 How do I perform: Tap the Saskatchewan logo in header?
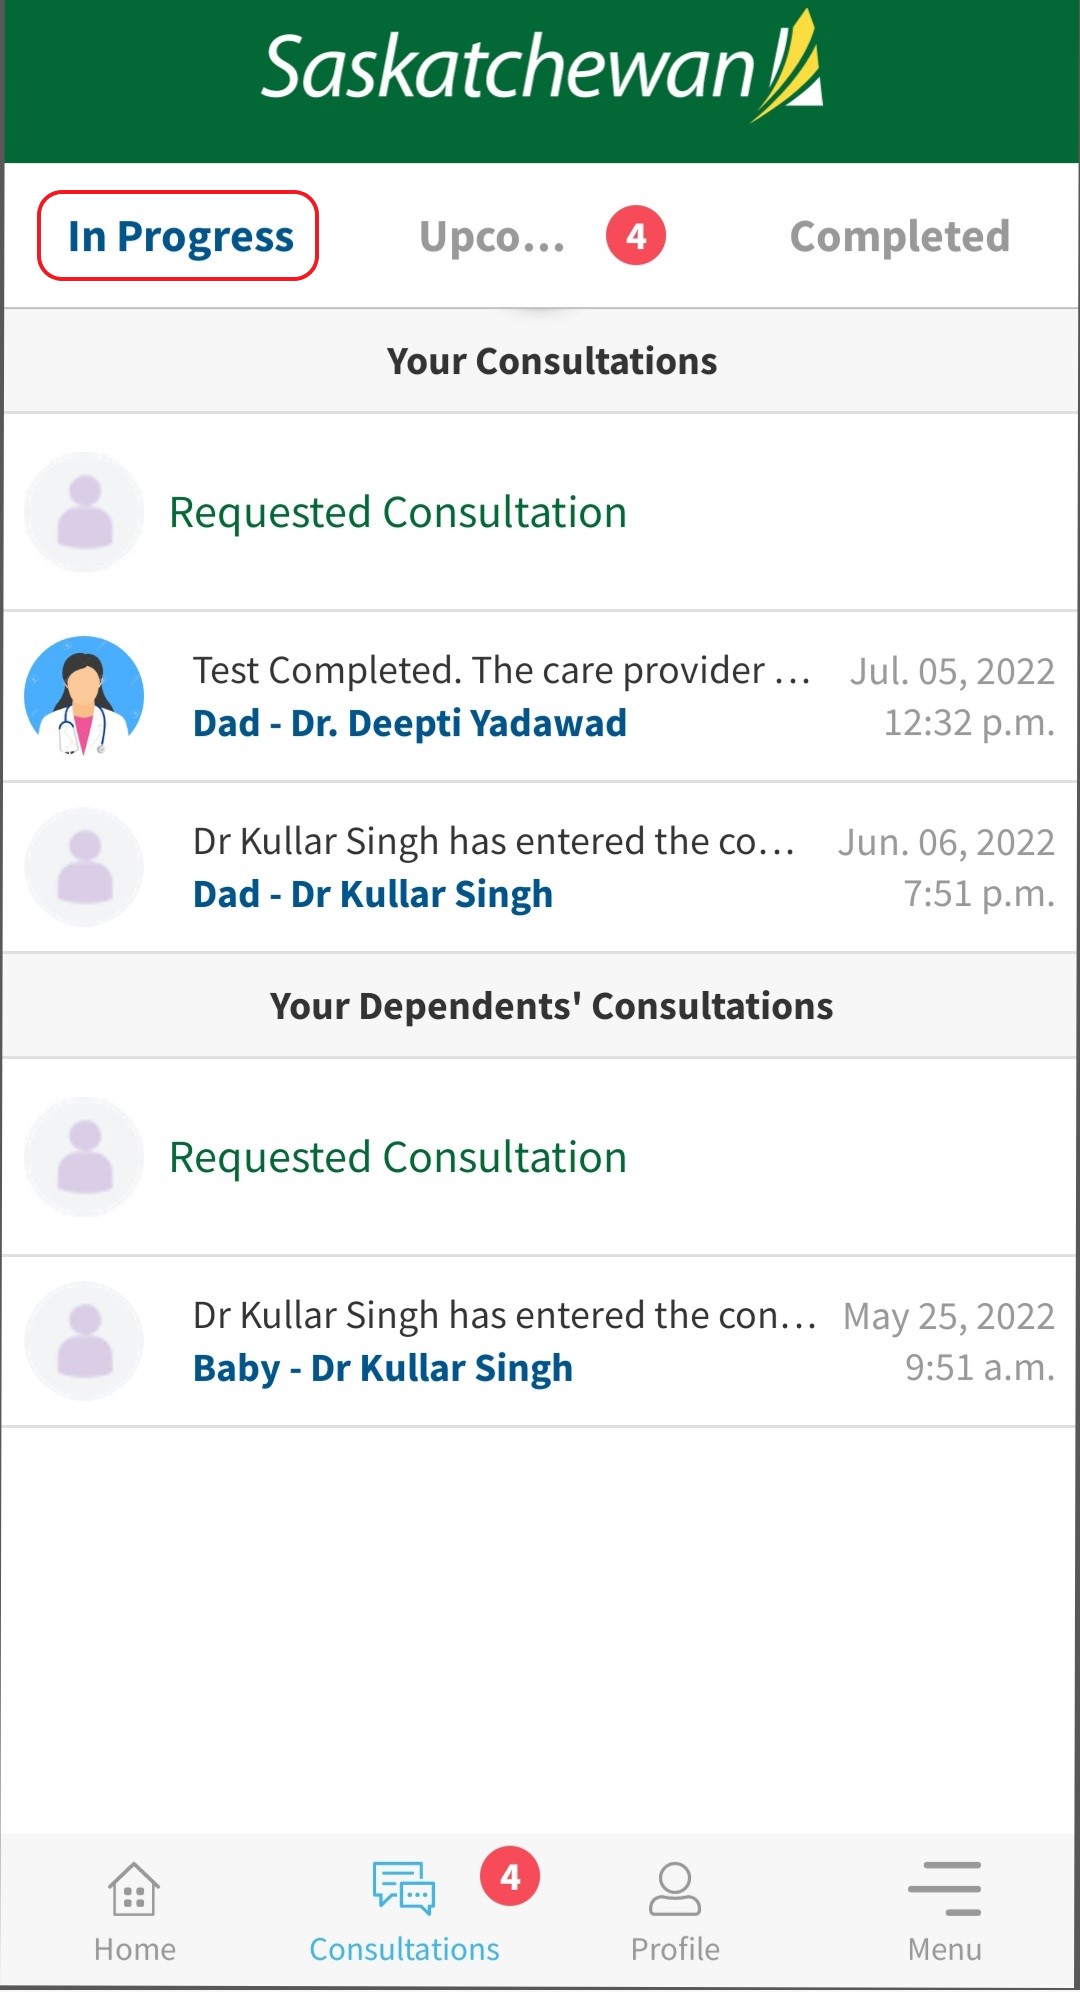pos(541,68)
